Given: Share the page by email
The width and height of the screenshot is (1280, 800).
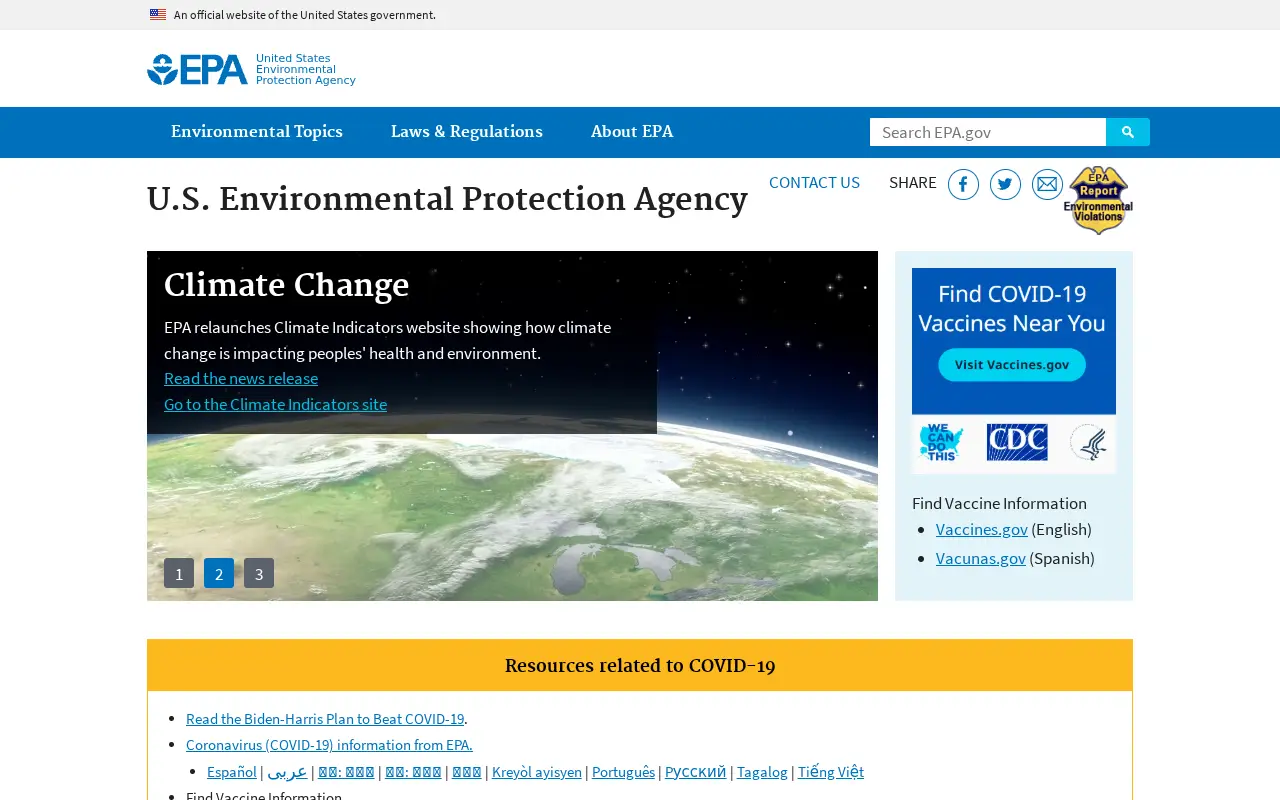Looking at the screenshot, I should coord(1047,184).
